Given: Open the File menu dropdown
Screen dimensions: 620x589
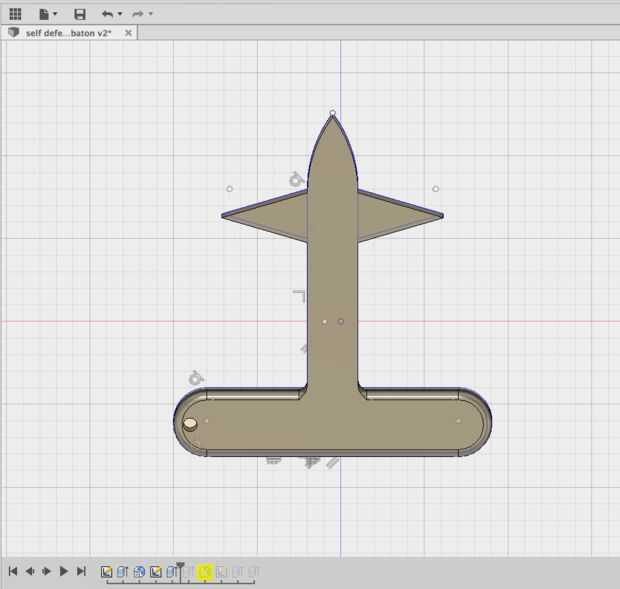Looking at the screenshot, I should click(x=48, y=14).
